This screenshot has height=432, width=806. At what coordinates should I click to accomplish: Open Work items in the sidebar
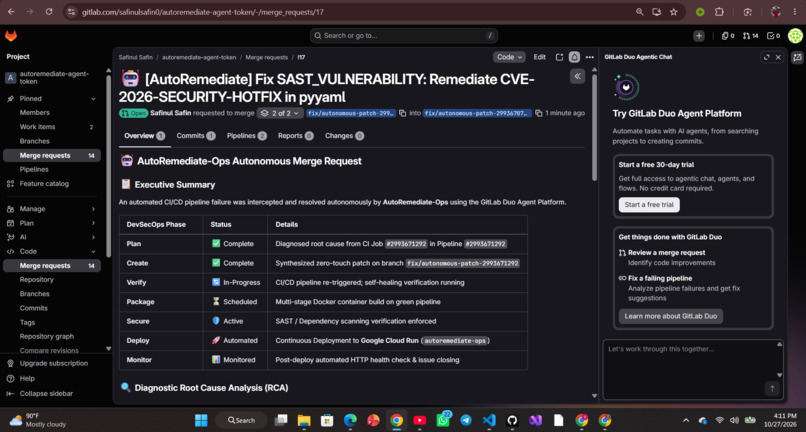tap(52, 127)
